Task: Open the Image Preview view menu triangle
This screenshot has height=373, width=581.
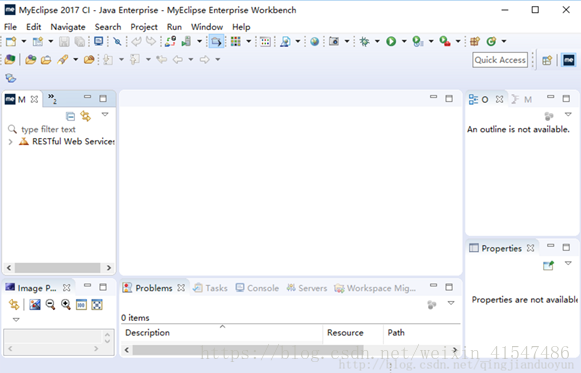Action: point(16,319)
